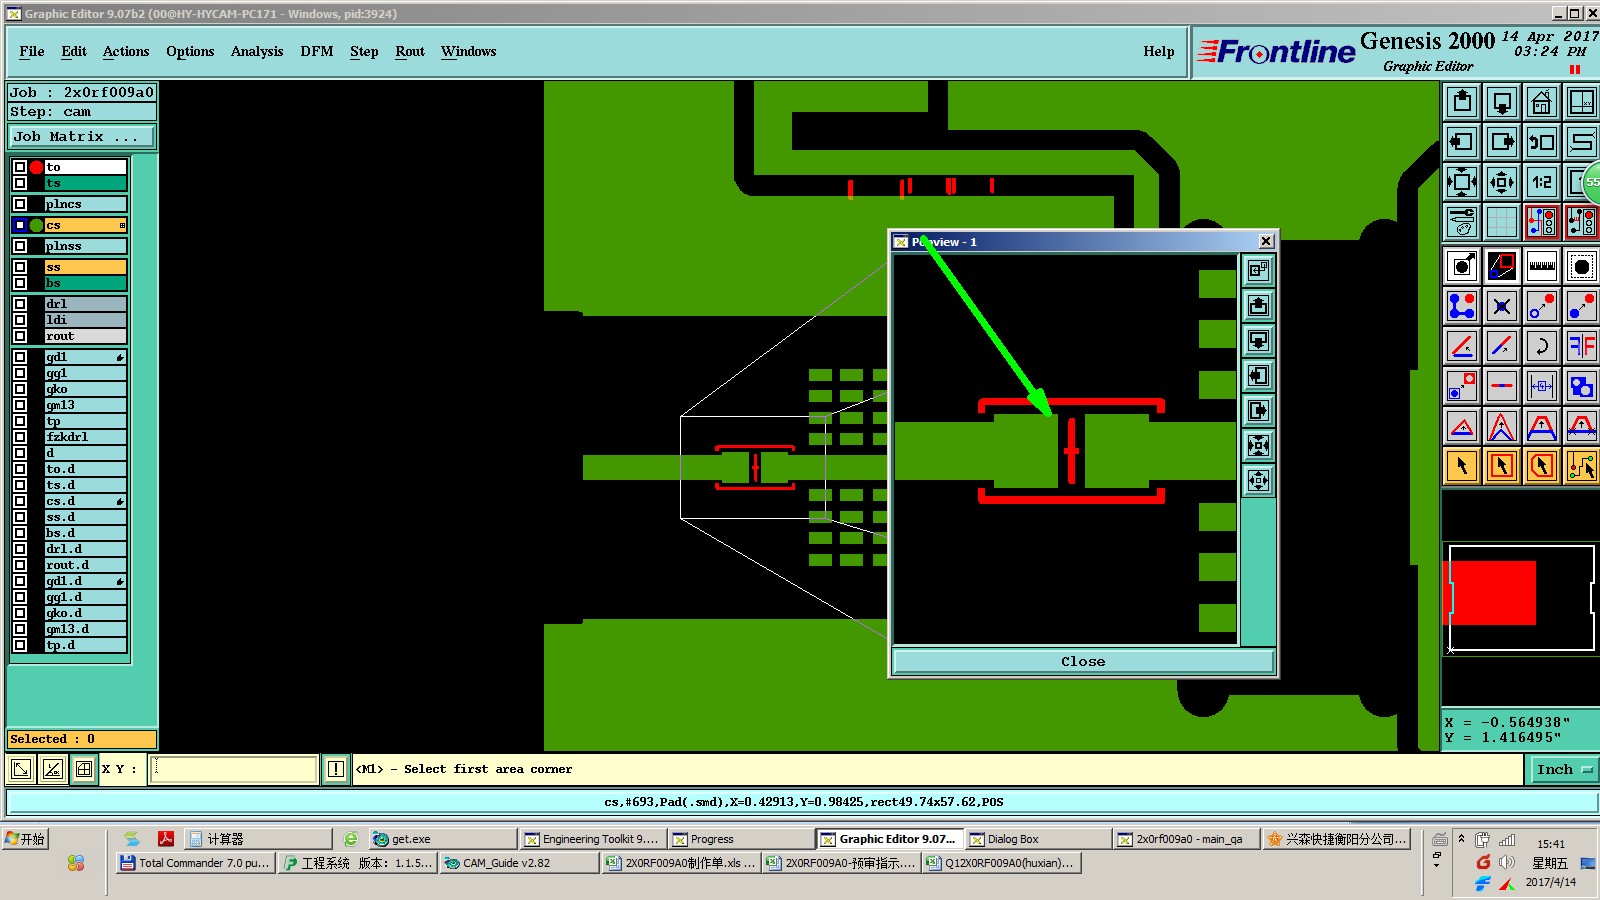
Task: Open the wrench and palette display settings icon
Action: coord(1462,222)
